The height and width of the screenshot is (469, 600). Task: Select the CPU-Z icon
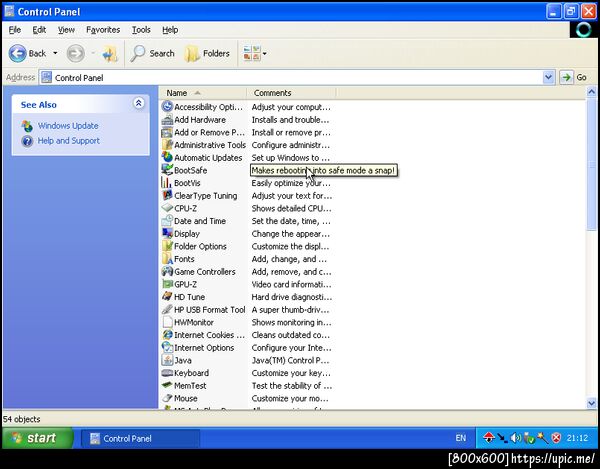[167, 208]
